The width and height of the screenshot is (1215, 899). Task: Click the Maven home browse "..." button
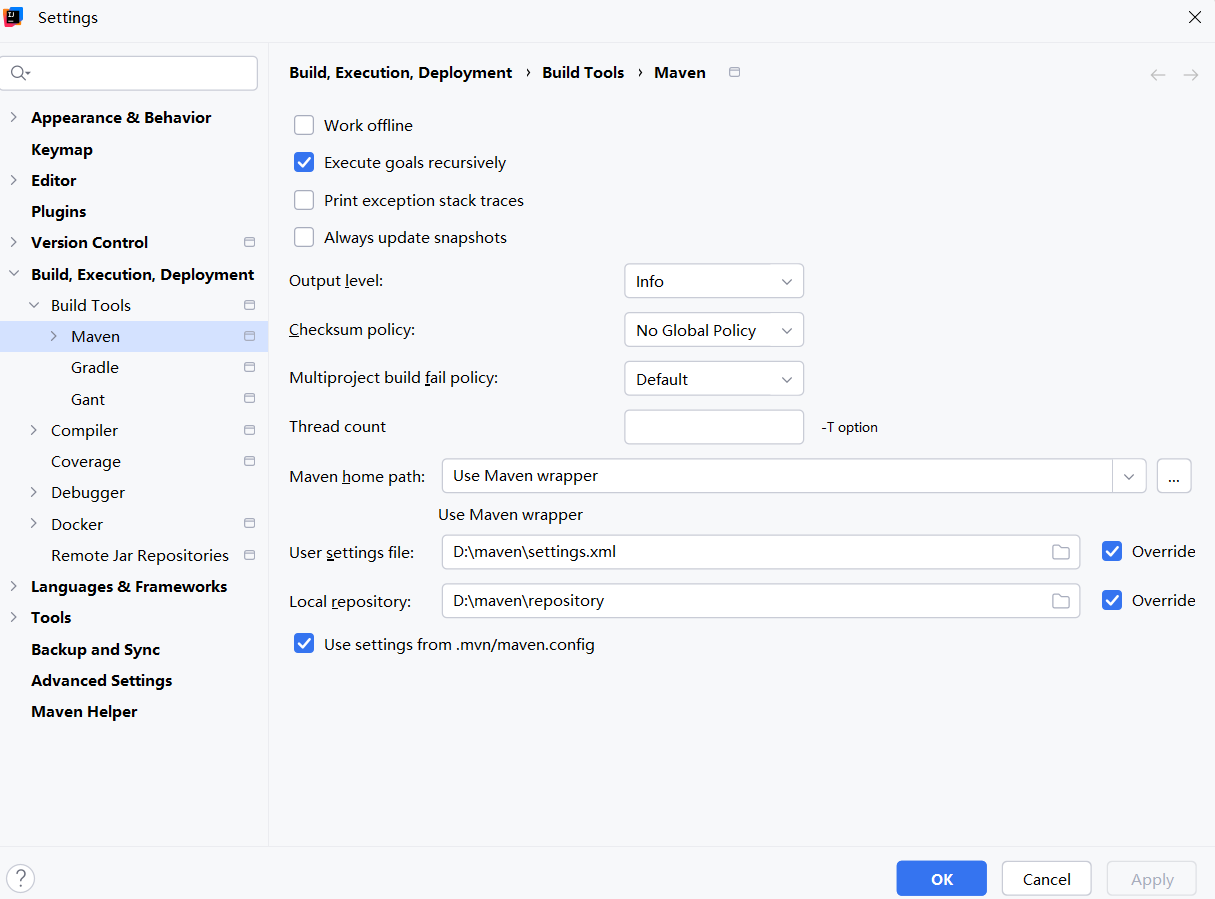pyautogui.click(x=1174, y=476)
